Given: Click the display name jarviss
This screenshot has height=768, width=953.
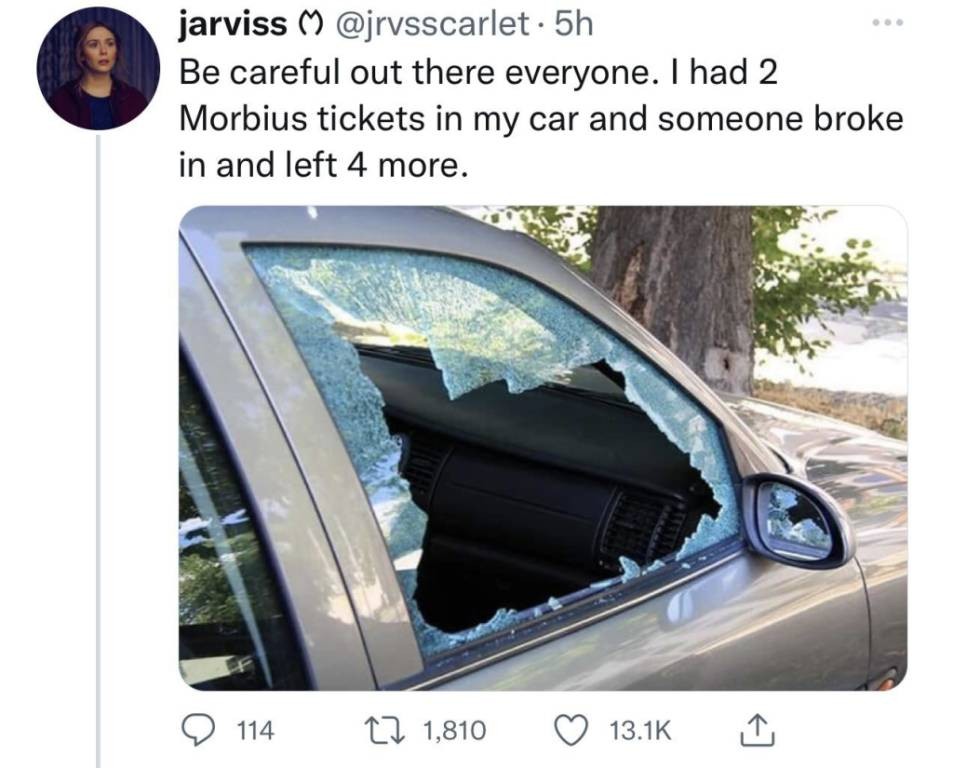Looking at the screenshot, I should click(232, 24).
